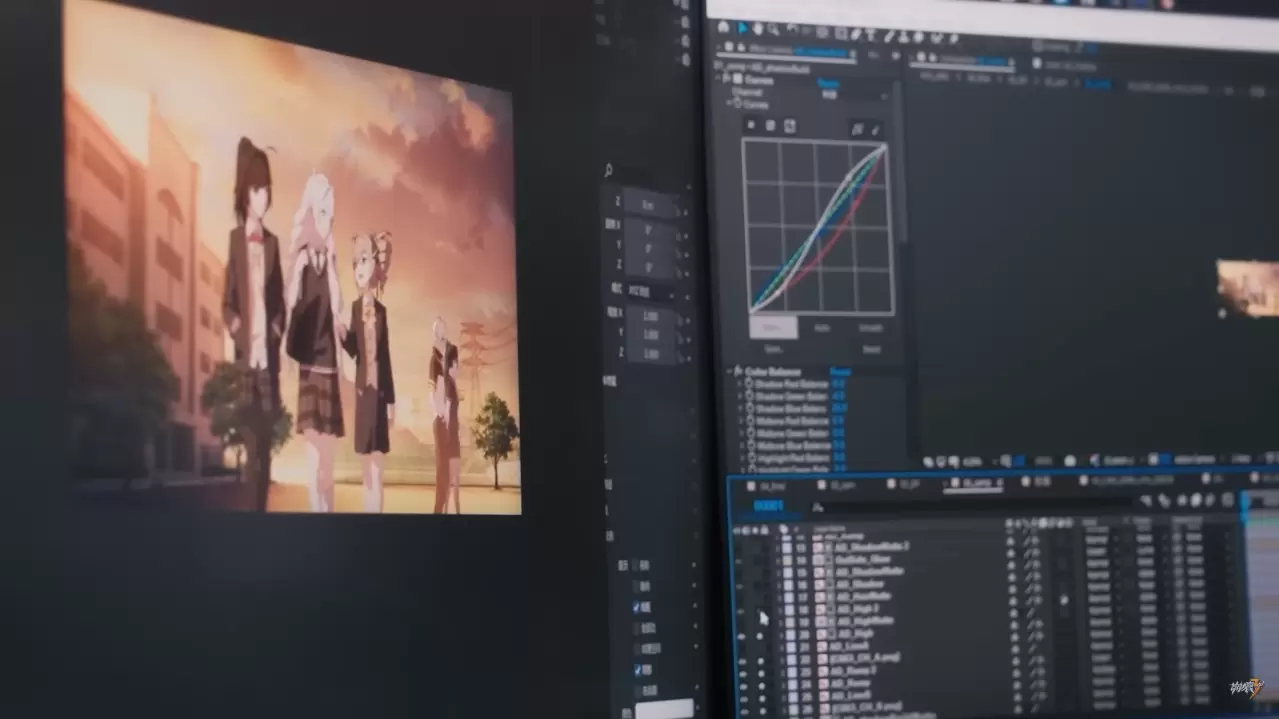This screenshot has width=1279, height=719.
Task: Select the Selection arrow tool
Action: coord(742,28)
